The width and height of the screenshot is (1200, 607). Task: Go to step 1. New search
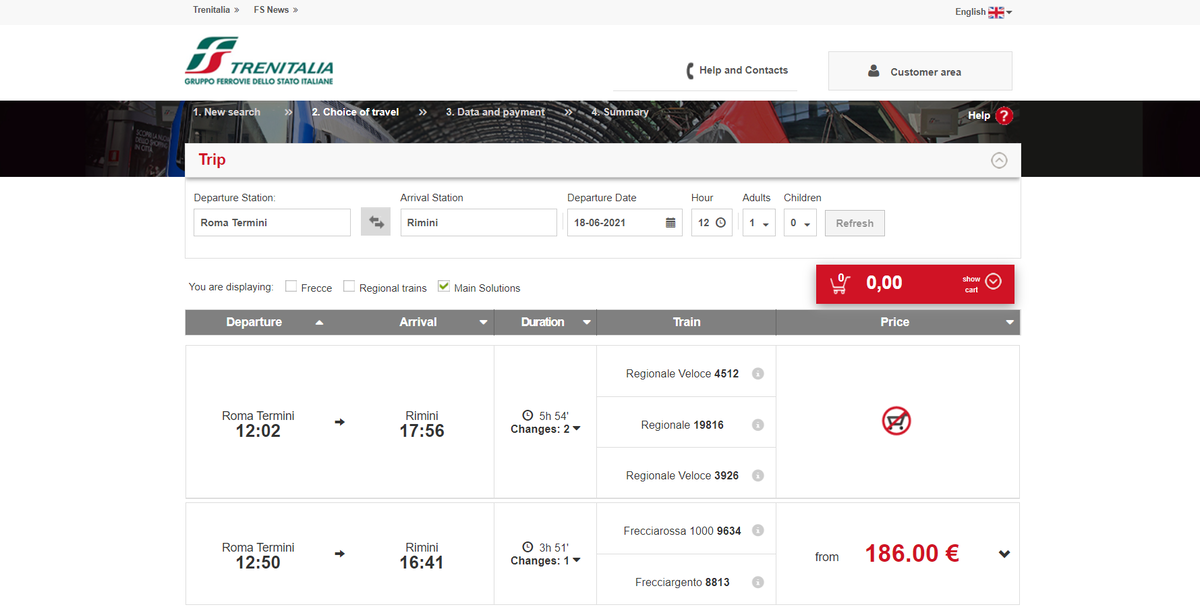226,112
